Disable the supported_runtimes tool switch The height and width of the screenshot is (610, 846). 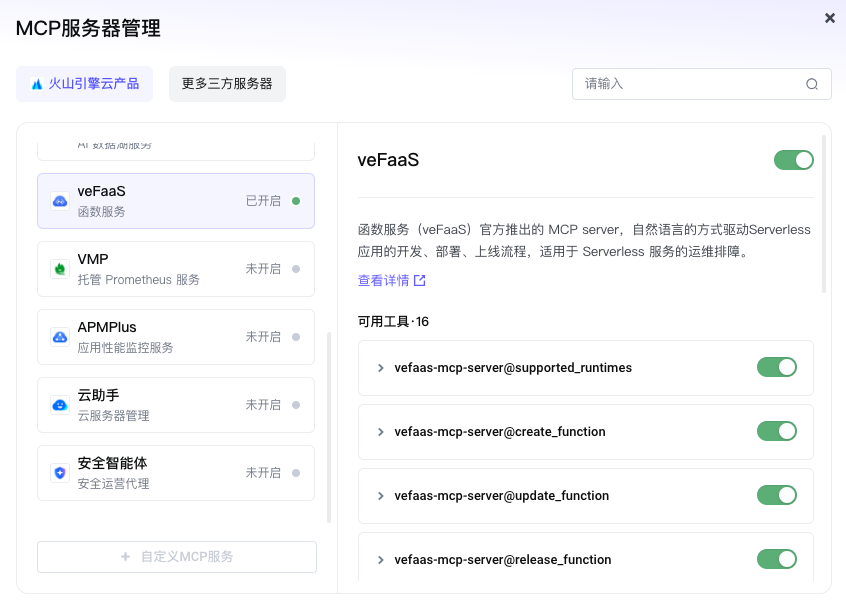tap(777, 367)
